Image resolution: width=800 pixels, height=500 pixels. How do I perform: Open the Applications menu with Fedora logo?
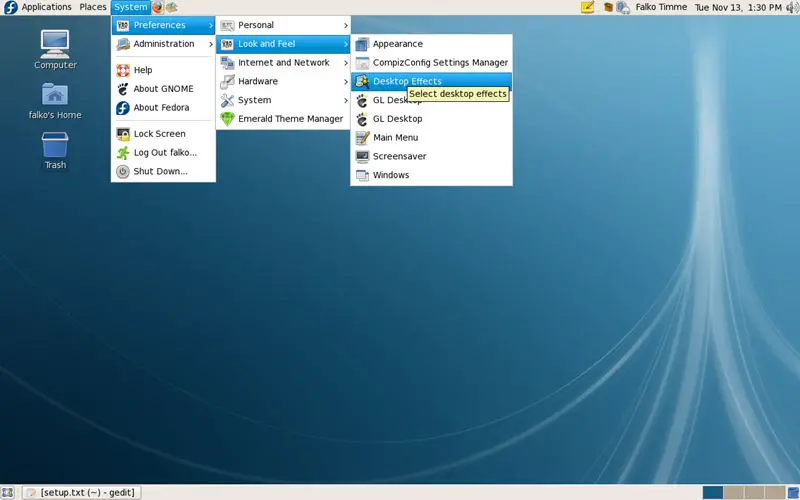click(x=38, y=7)
